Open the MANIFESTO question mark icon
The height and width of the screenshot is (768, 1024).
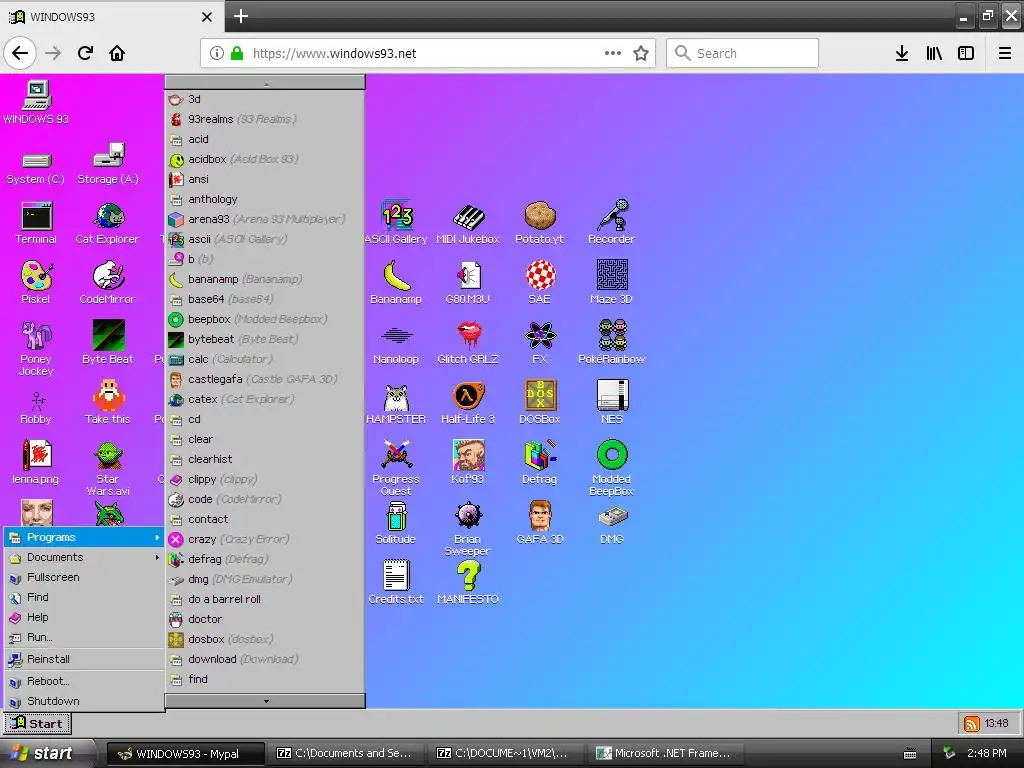tap(468, 583)
